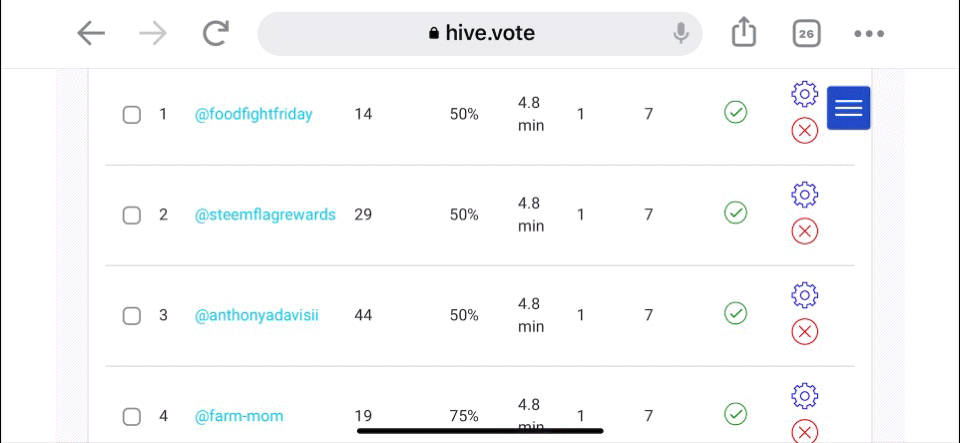The width and height of the screenshot is (960, 443).
Task: Tick the checkbox for row 1 @foodfightfriday
Action: point(132,114)
